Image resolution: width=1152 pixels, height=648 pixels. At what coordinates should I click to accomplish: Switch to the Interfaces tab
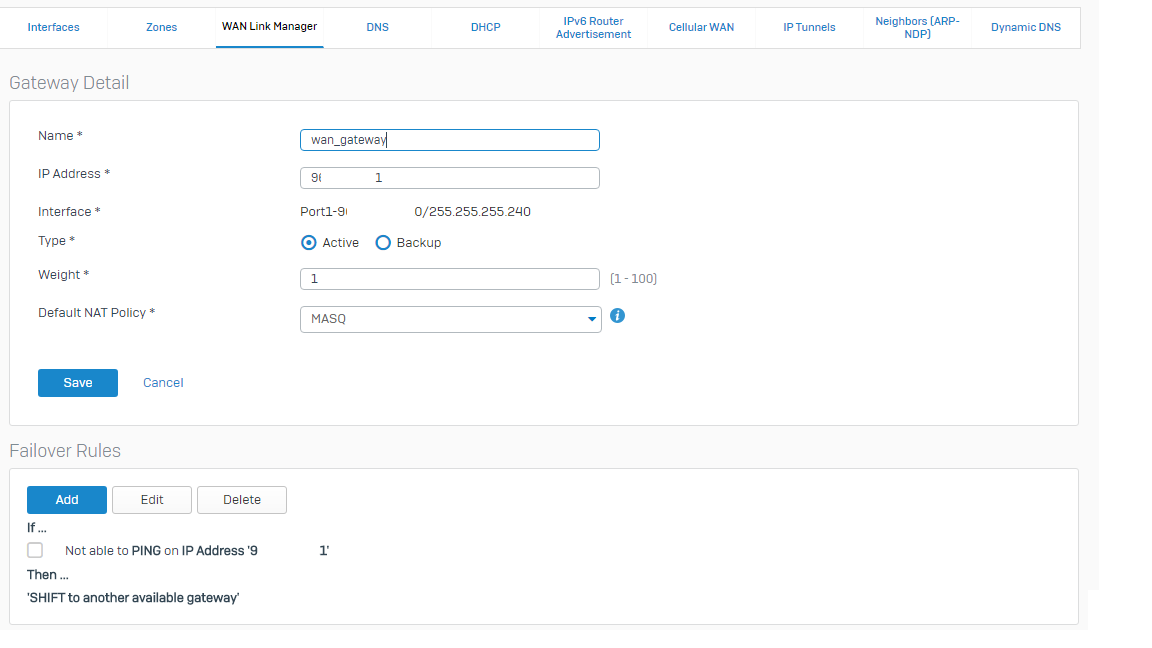[x=54, y=27]
